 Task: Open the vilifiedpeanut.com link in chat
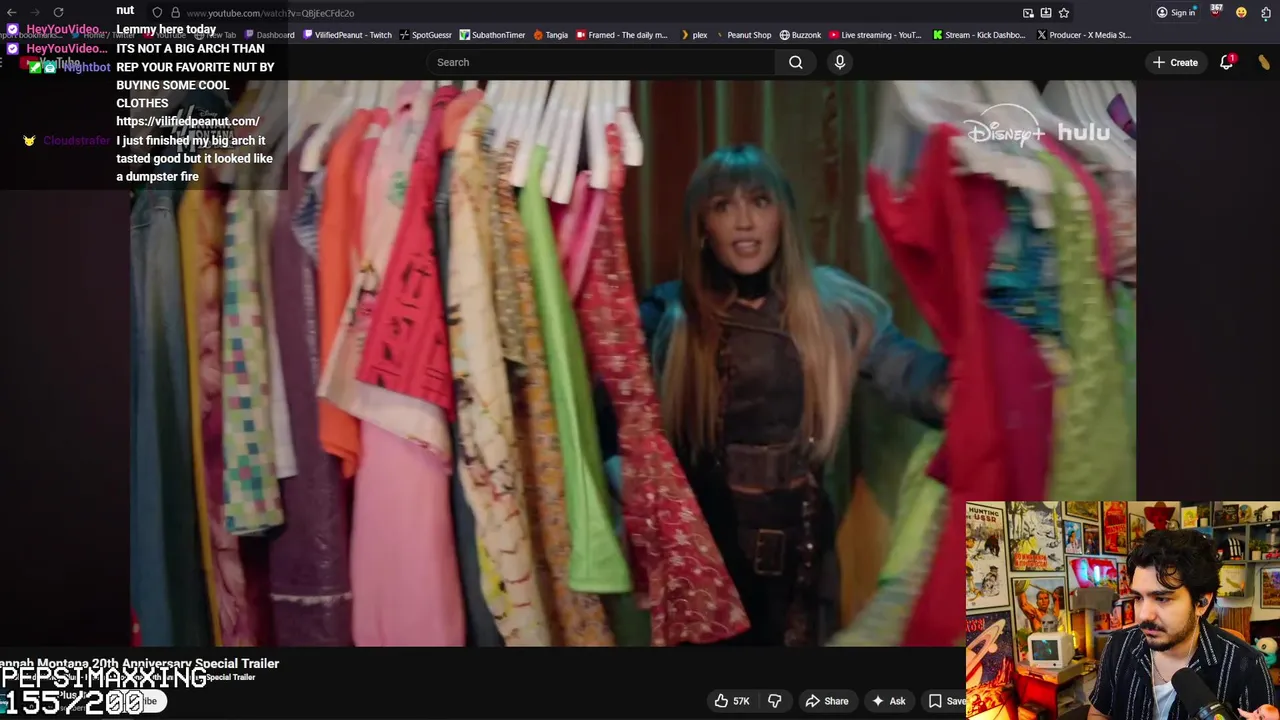(x=188, y=121)
